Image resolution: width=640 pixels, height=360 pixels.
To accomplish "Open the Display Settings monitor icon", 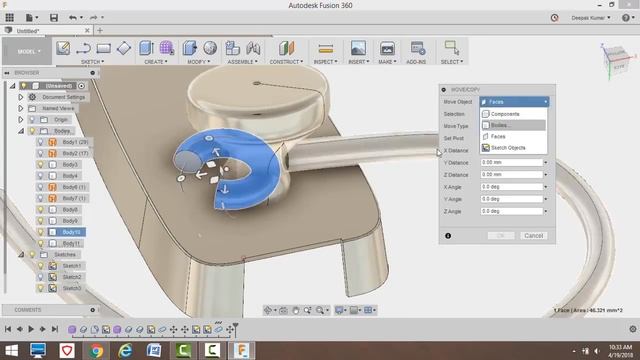I will coord(339,310).
